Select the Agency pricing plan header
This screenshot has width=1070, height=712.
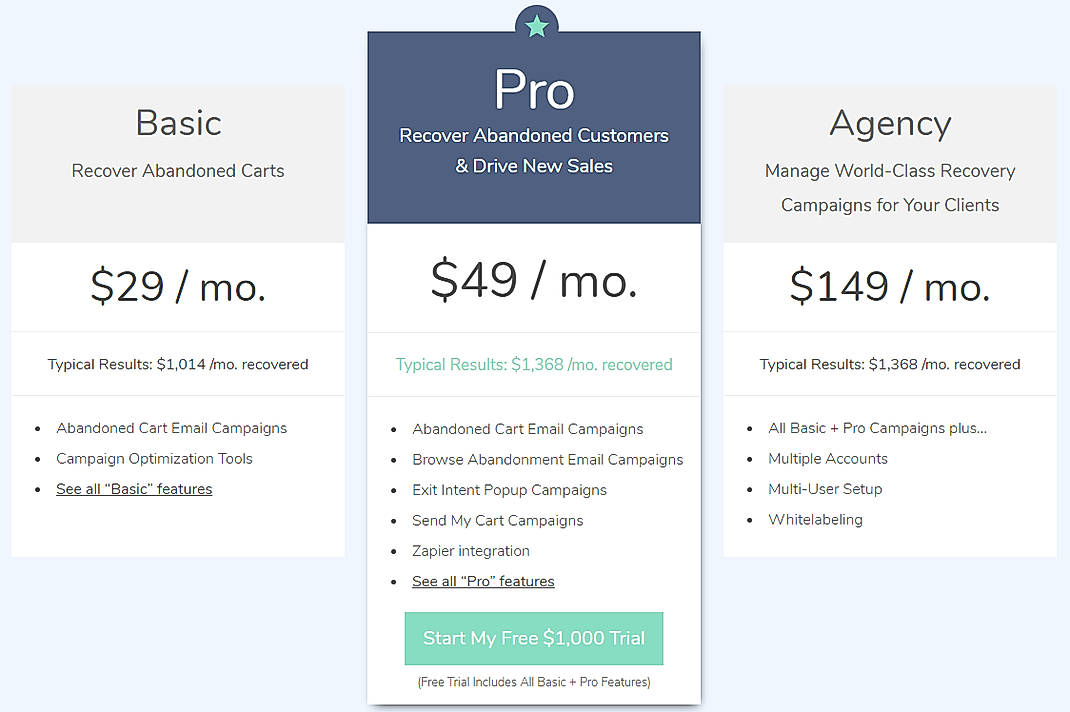889,123
